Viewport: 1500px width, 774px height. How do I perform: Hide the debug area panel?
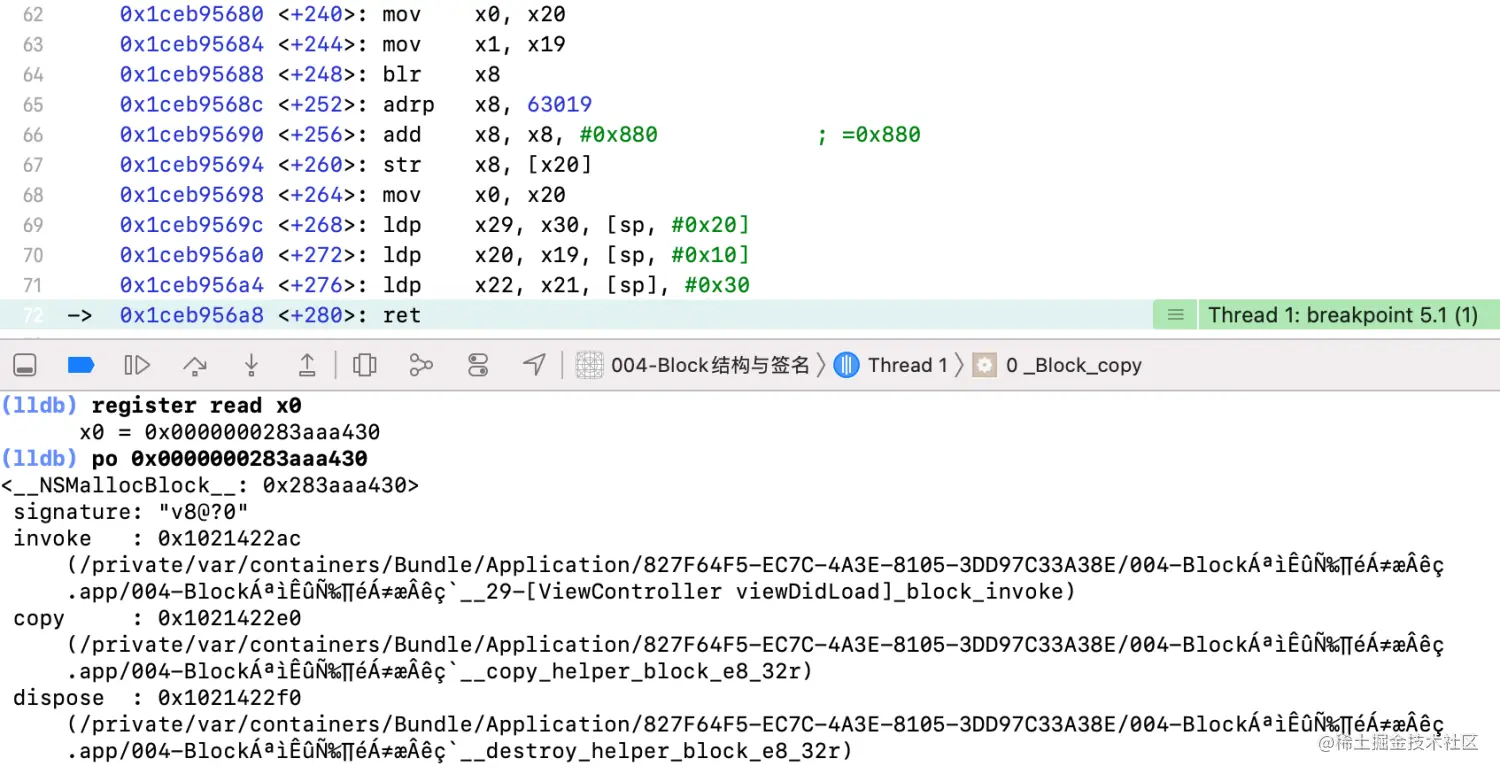25,365
